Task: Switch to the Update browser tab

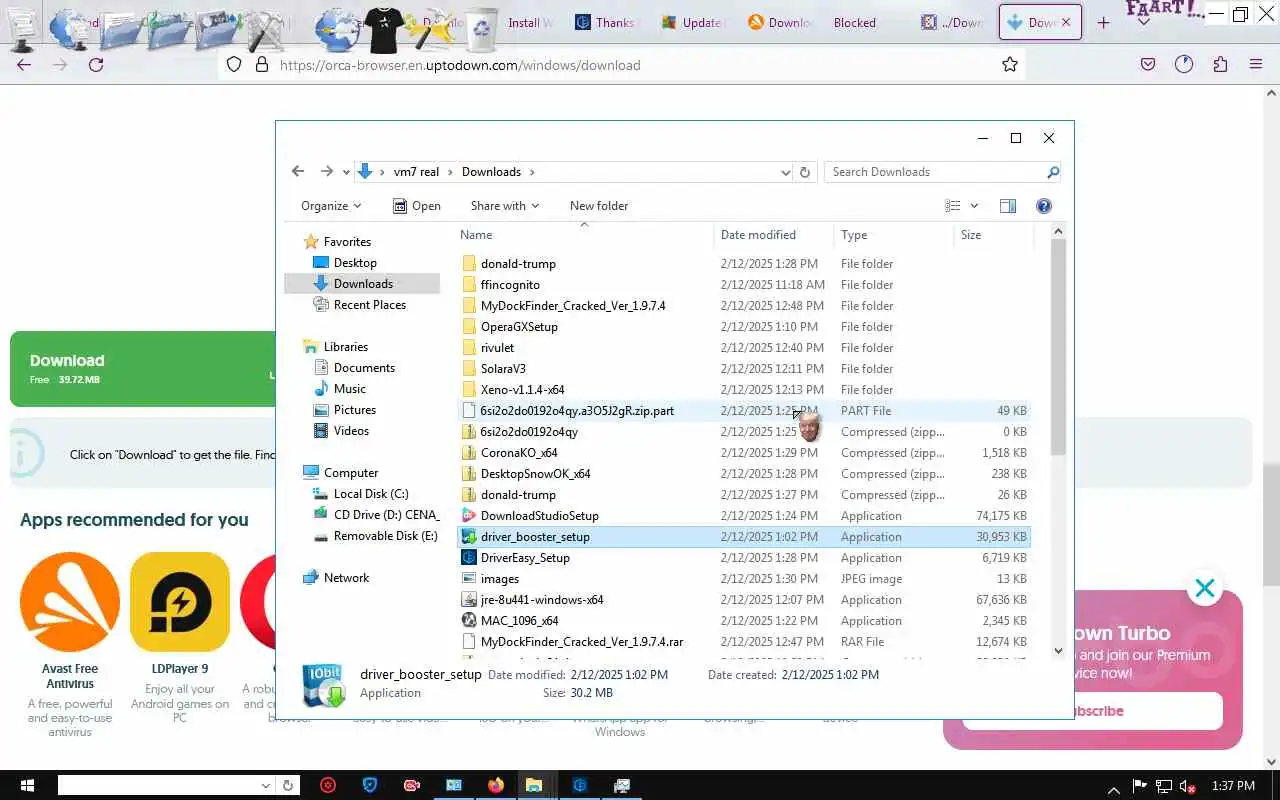Action: (692, 22)
